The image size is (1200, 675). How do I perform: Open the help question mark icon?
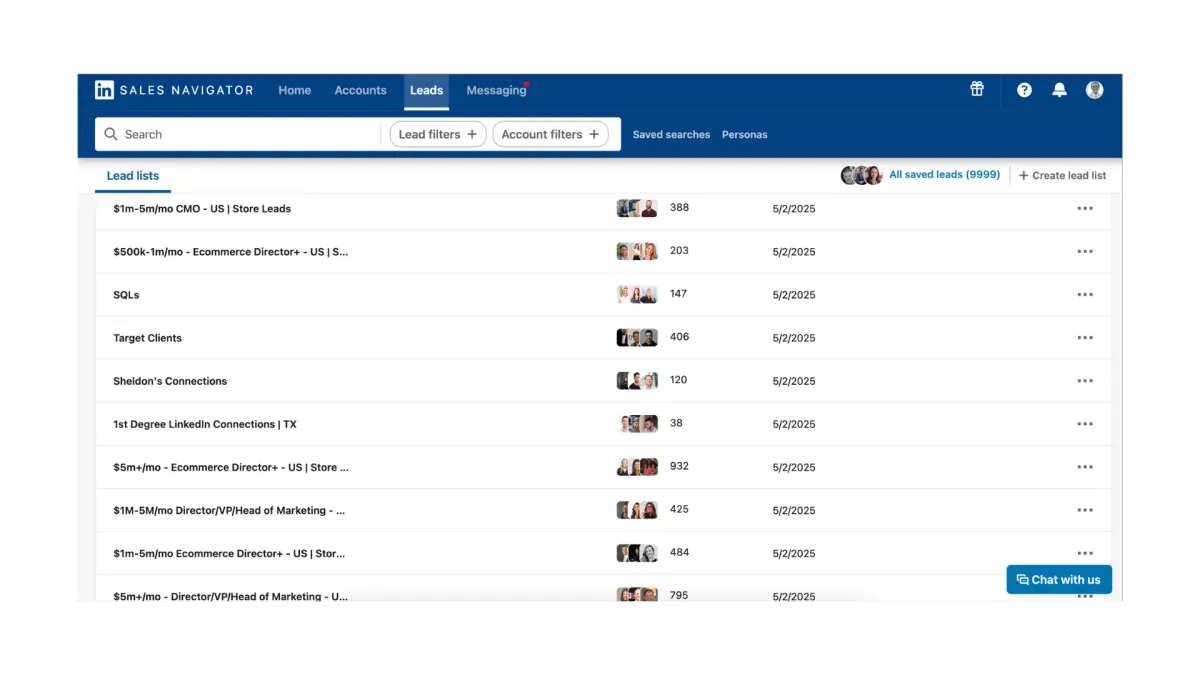[x=1024, y=90]
